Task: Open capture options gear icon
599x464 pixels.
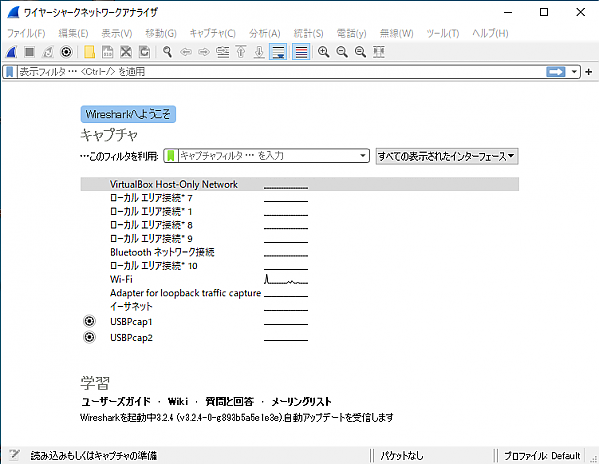Action: coord(66,52)
